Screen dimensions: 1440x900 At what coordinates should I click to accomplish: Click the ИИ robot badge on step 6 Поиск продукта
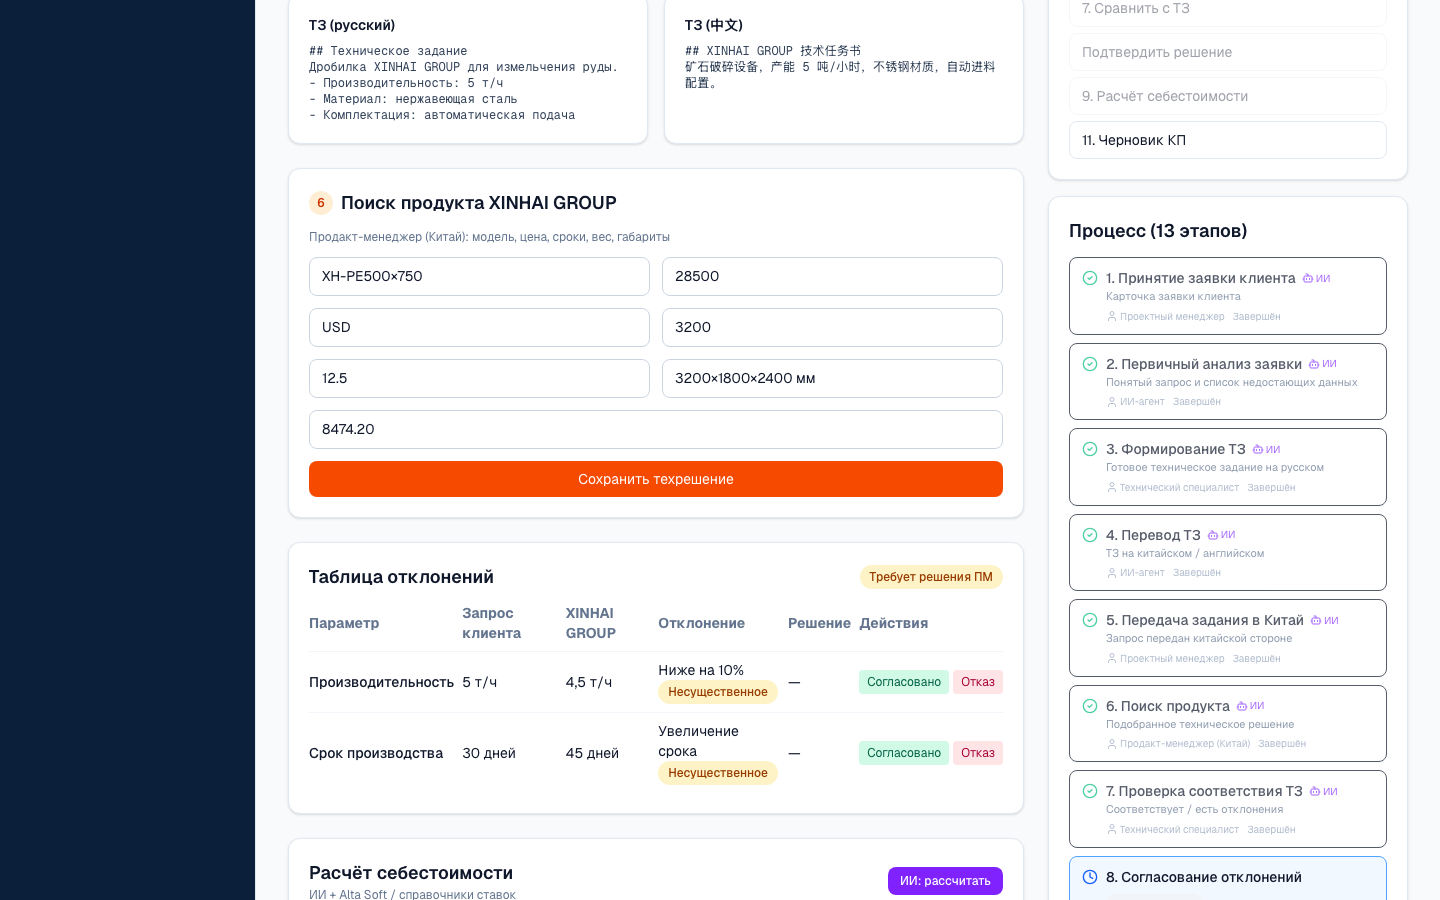(1250, 706)
